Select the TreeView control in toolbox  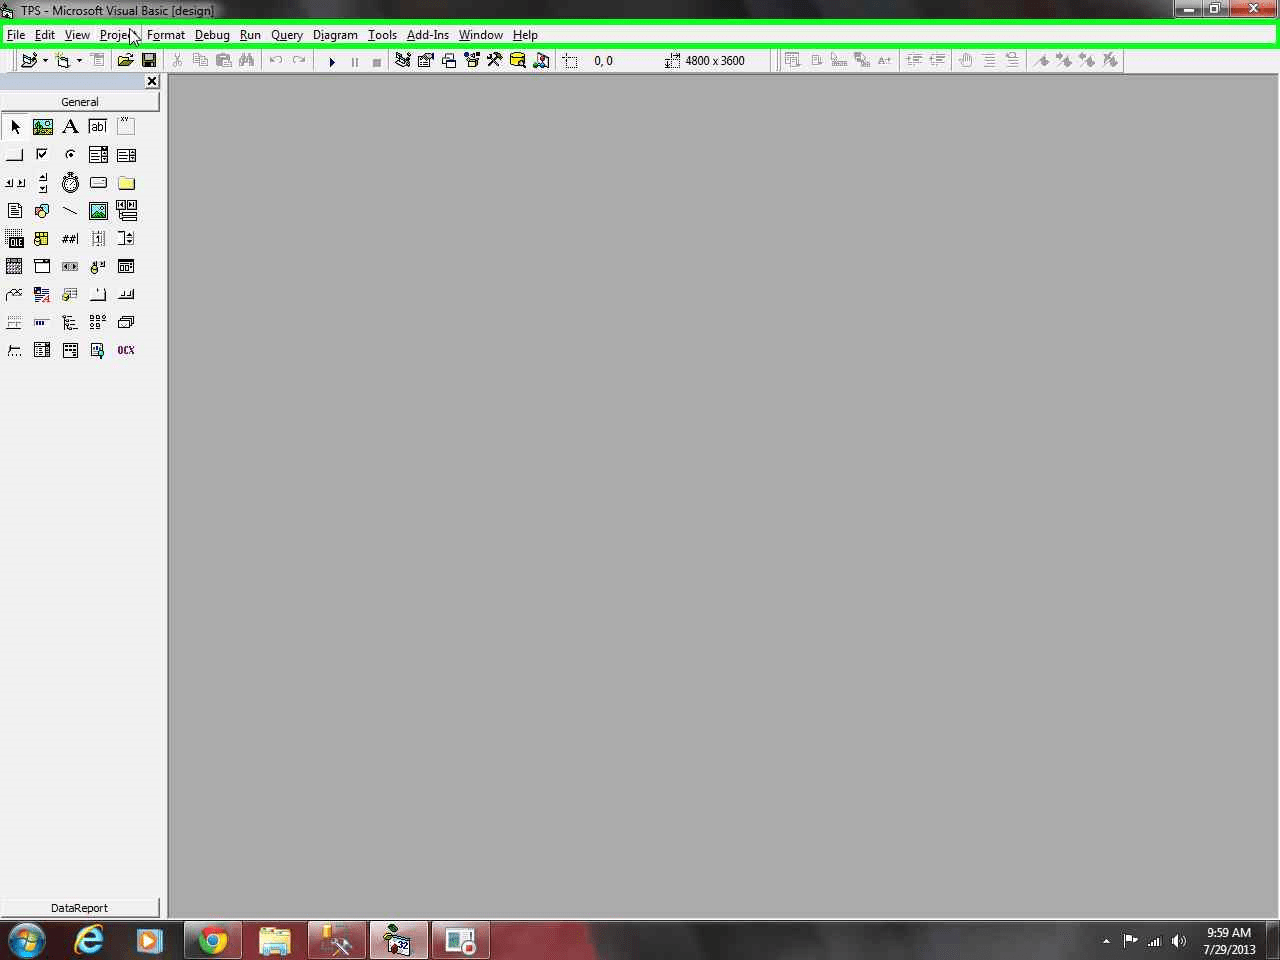[x=70, y=322]
